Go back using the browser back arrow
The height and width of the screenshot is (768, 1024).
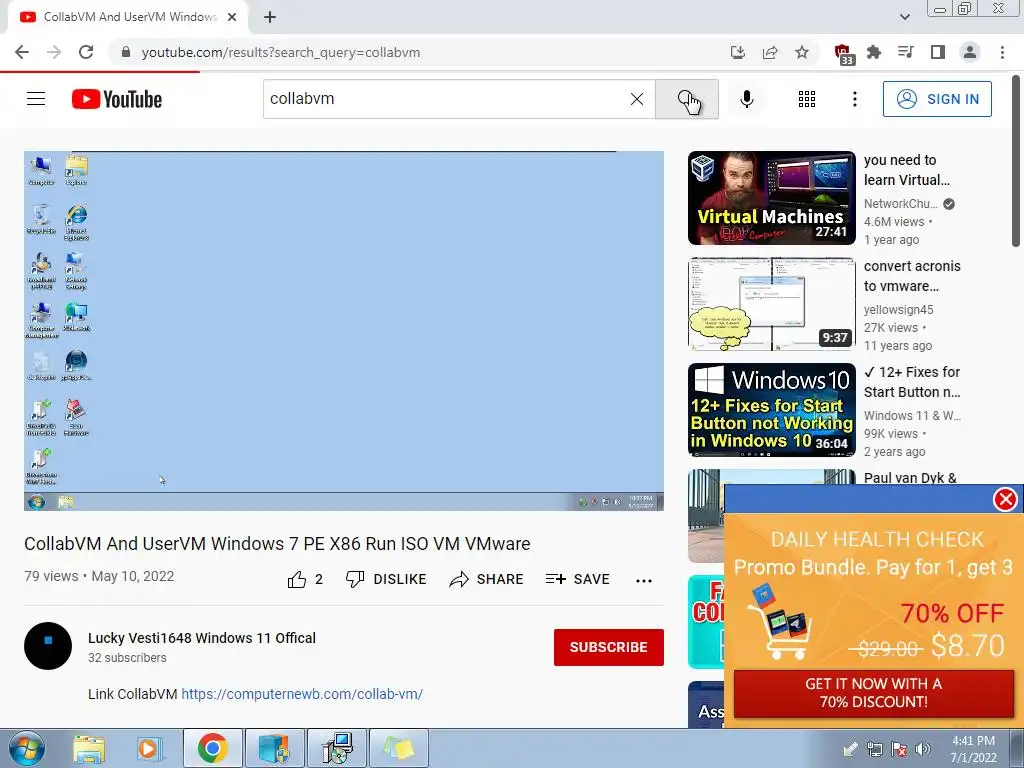coord(22,52)
